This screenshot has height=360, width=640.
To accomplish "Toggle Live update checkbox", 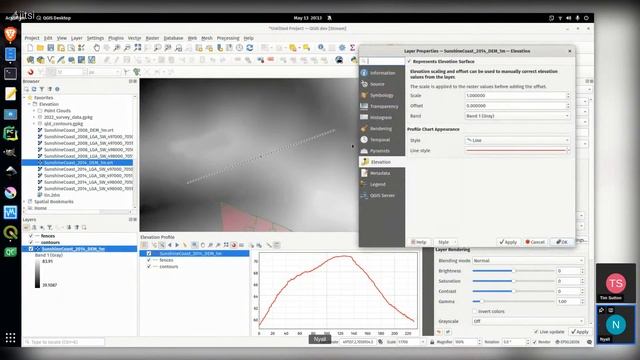I will click(536, 332).
